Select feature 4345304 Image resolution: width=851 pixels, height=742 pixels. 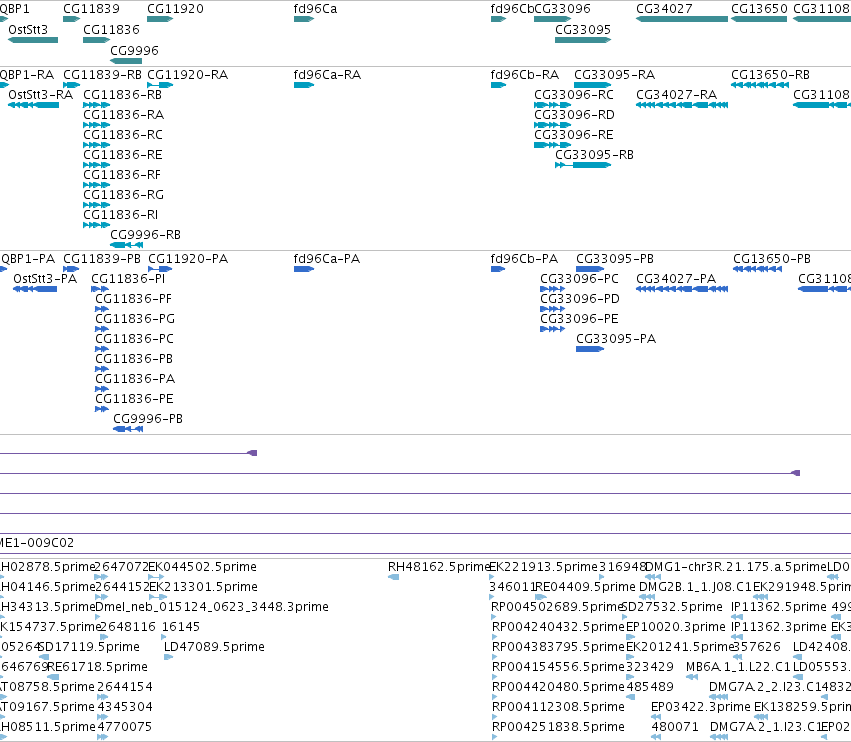click(125, 707)
